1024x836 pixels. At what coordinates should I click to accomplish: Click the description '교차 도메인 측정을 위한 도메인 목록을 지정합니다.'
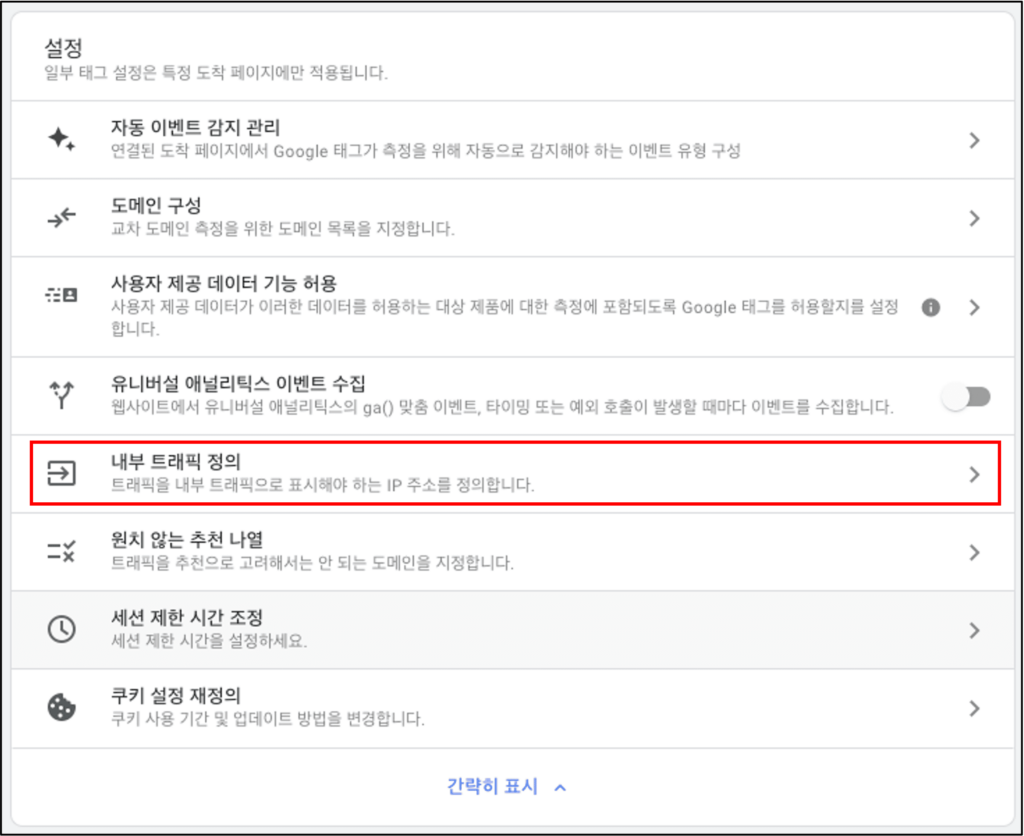click(x=282, y=229)
